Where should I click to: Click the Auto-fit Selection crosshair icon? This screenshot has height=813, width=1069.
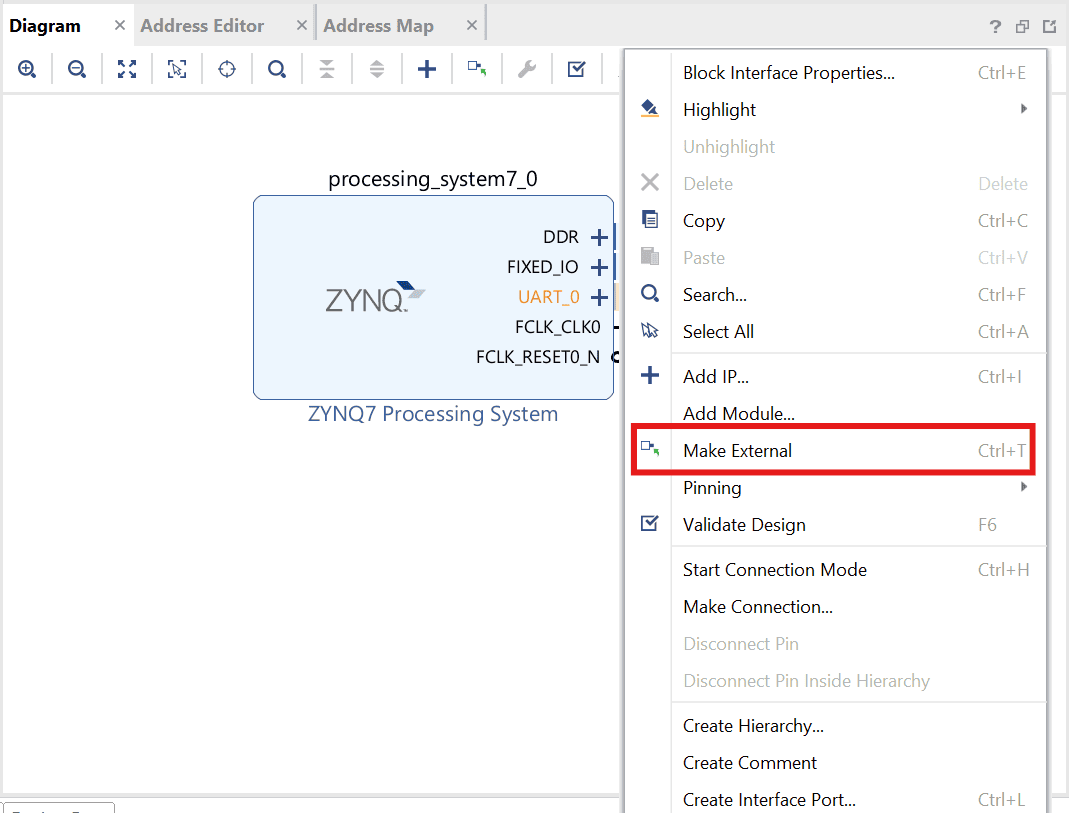tap(227, 69)
